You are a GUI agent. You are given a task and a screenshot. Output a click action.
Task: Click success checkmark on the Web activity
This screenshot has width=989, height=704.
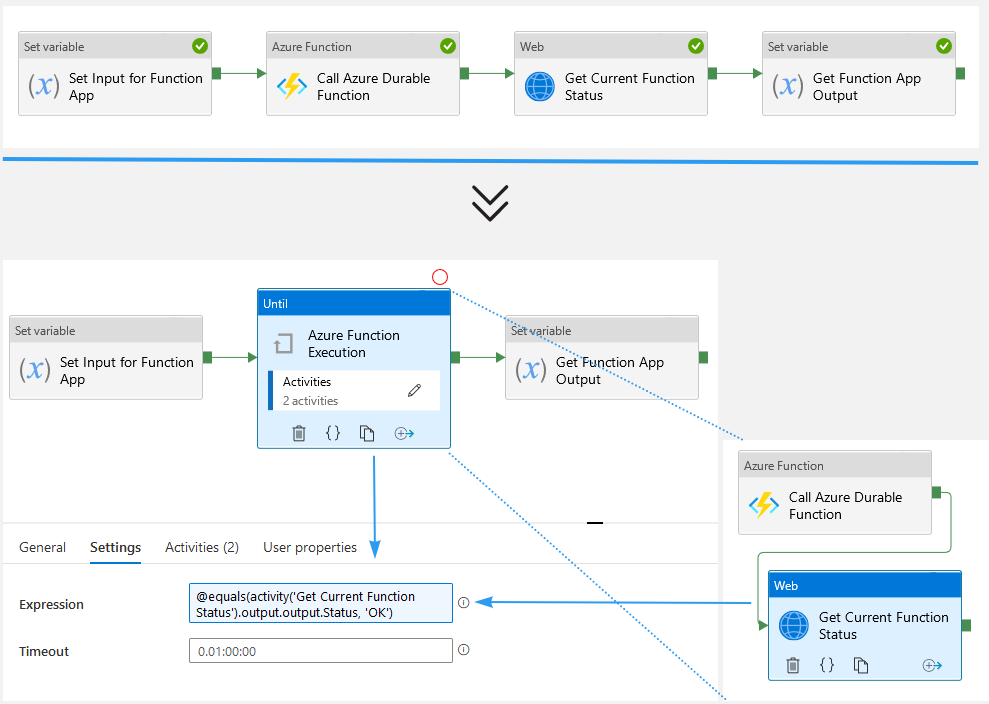[x=696, y=46]
